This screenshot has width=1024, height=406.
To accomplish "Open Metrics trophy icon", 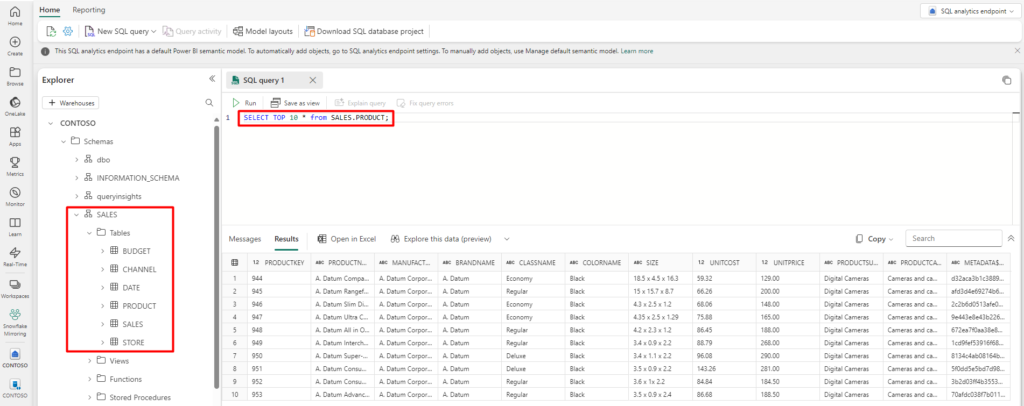I will pyautogui.click(x=14, y=166).
